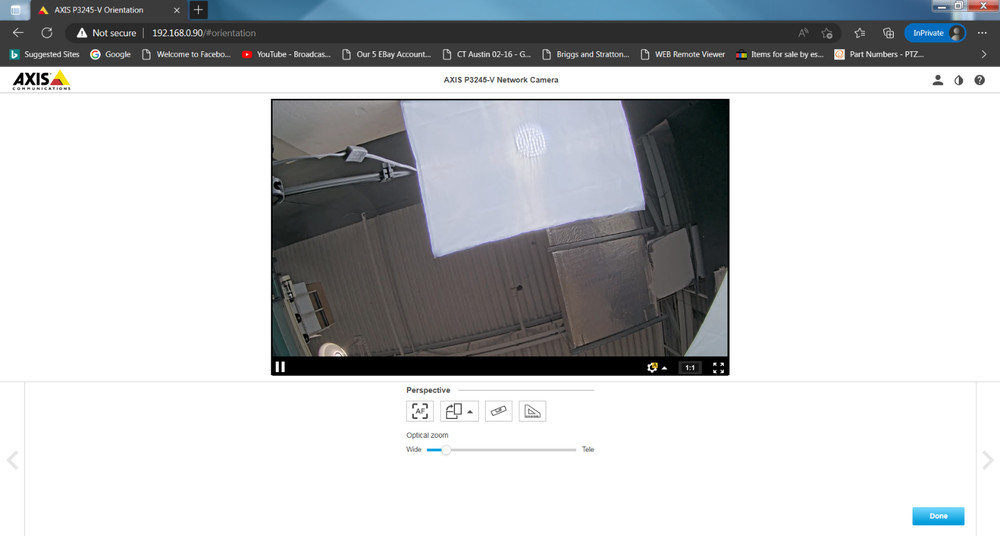Open the YouTube - Broadcas... bookmark
Screen dimensions: 1000x536
click(x=286, y=54)
